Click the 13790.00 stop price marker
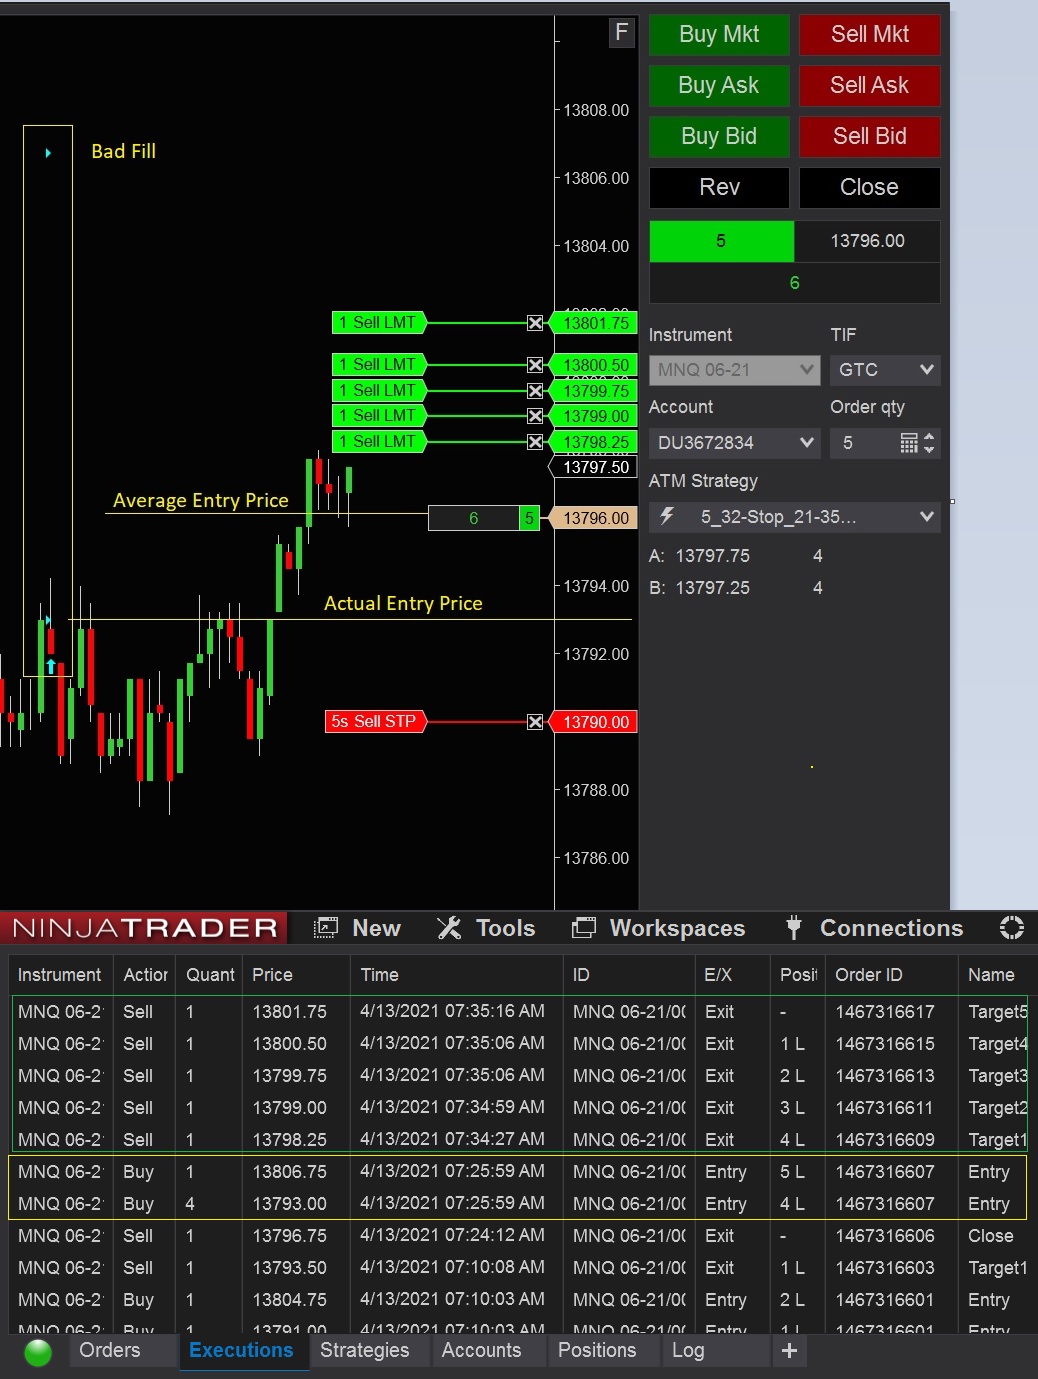Viewport: 1038px width, 1379px height. [x=594, y=722]
